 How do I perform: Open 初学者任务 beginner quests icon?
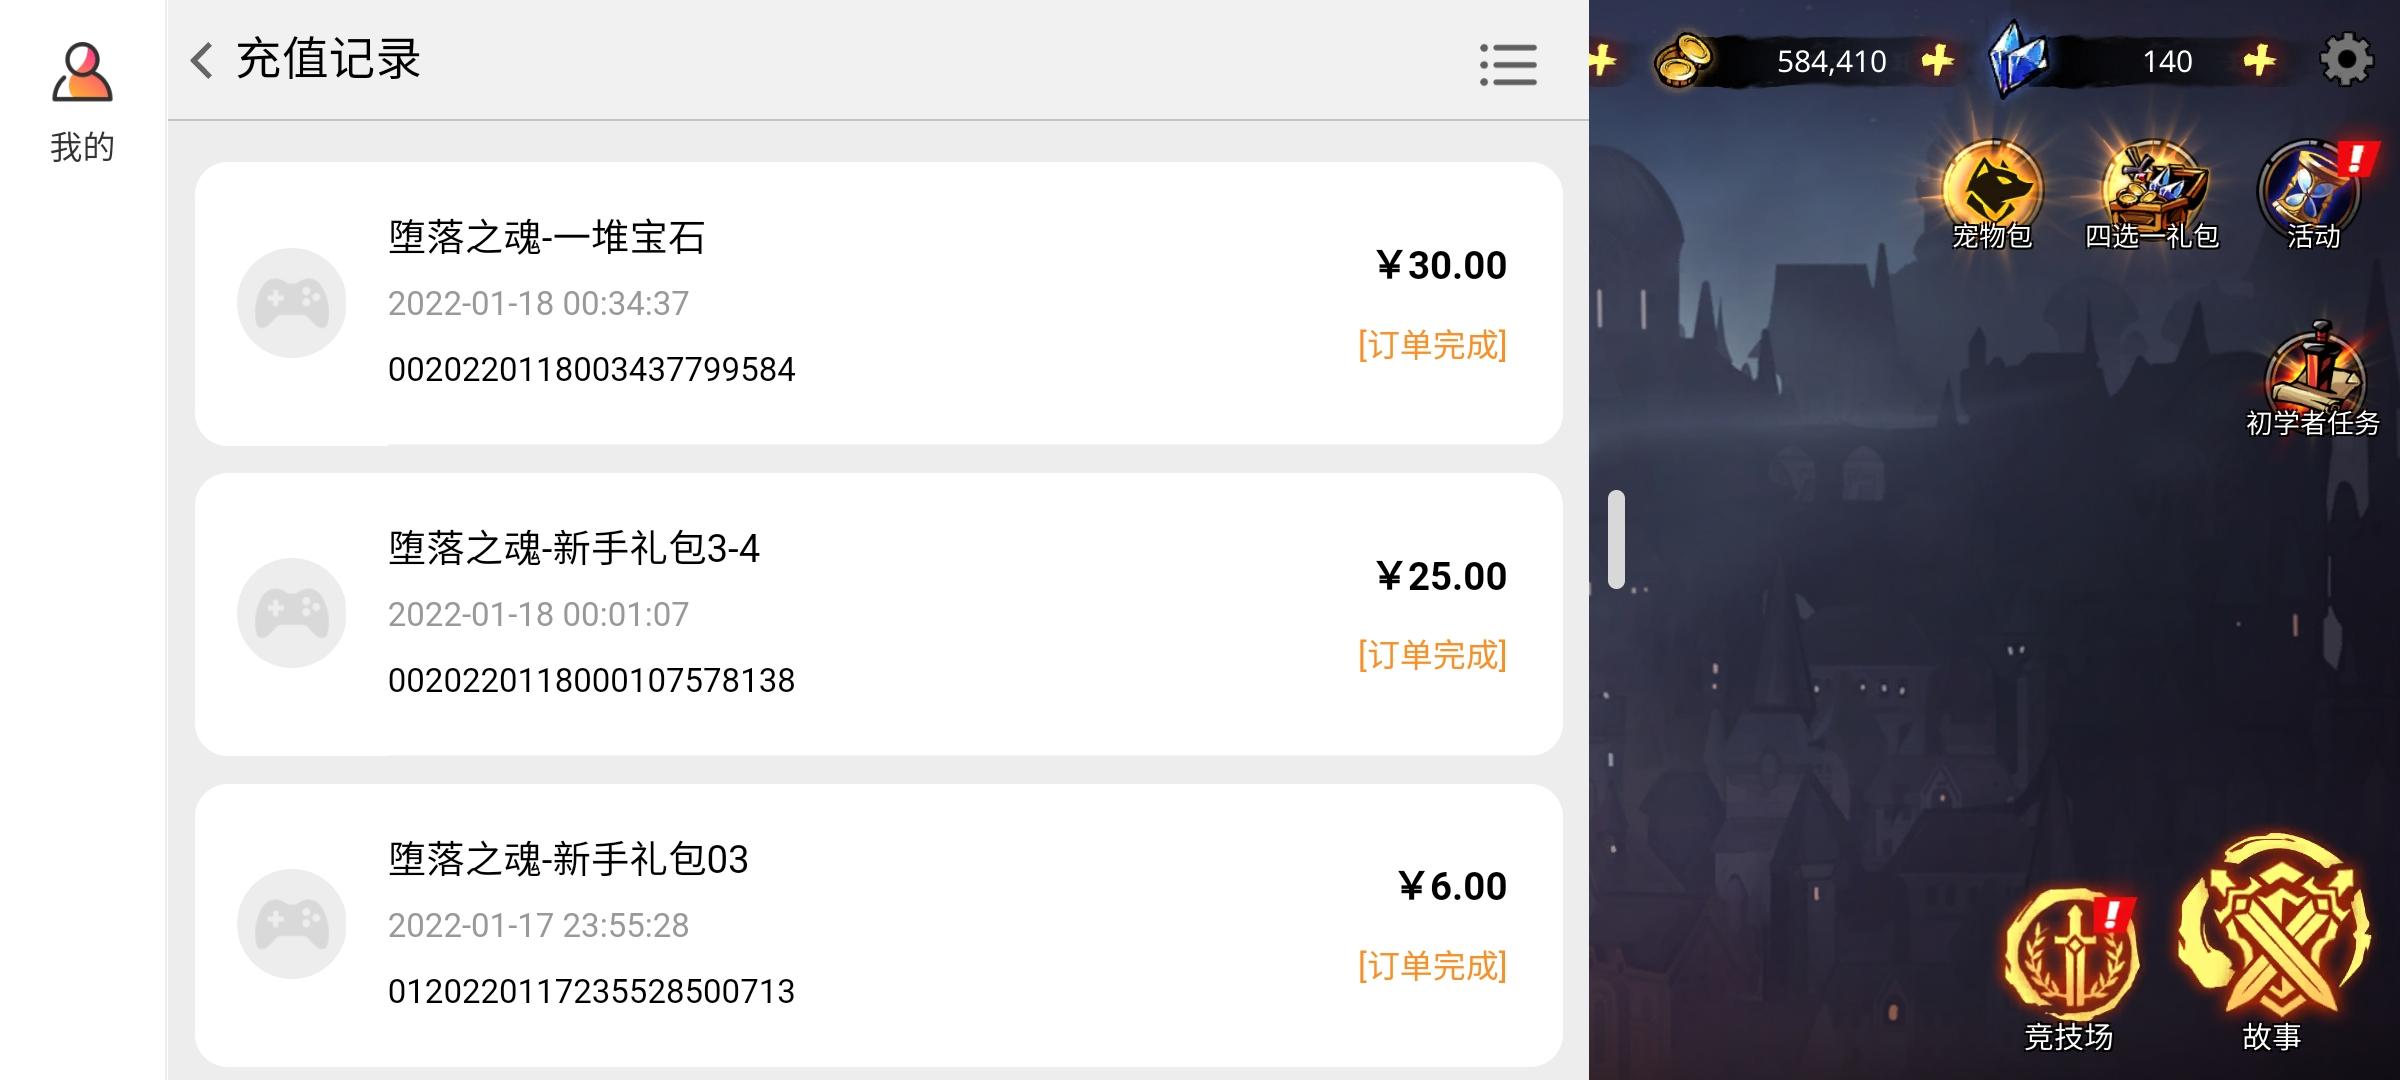click(2314, 380)
